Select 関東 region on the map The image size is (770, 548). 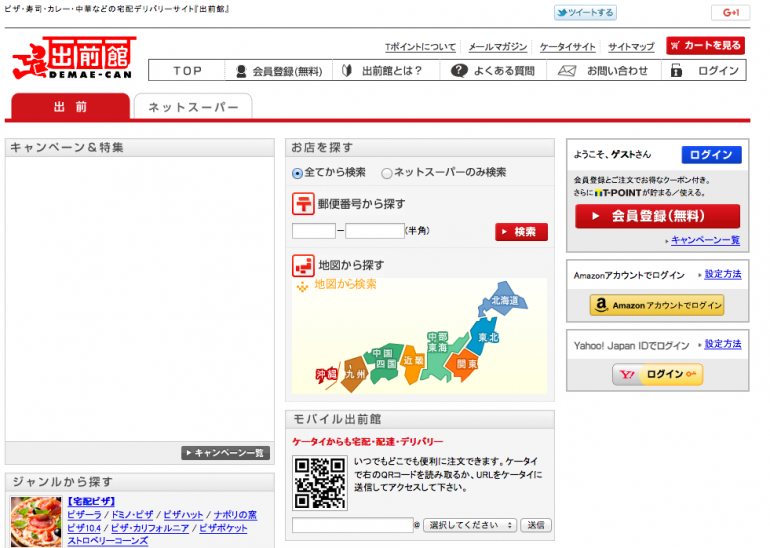pyautogui.click(x=465, y=364)
